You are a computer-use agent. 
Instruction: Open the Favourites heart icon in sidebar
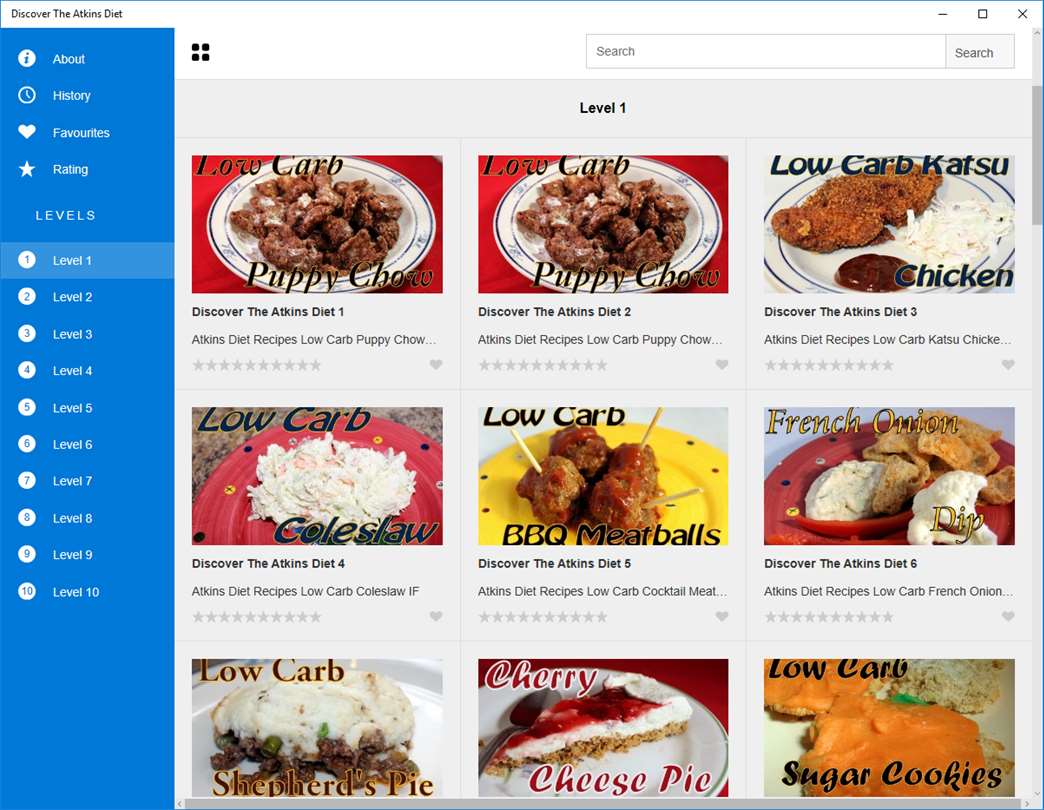pyautogui.click(x=27, y=132)
